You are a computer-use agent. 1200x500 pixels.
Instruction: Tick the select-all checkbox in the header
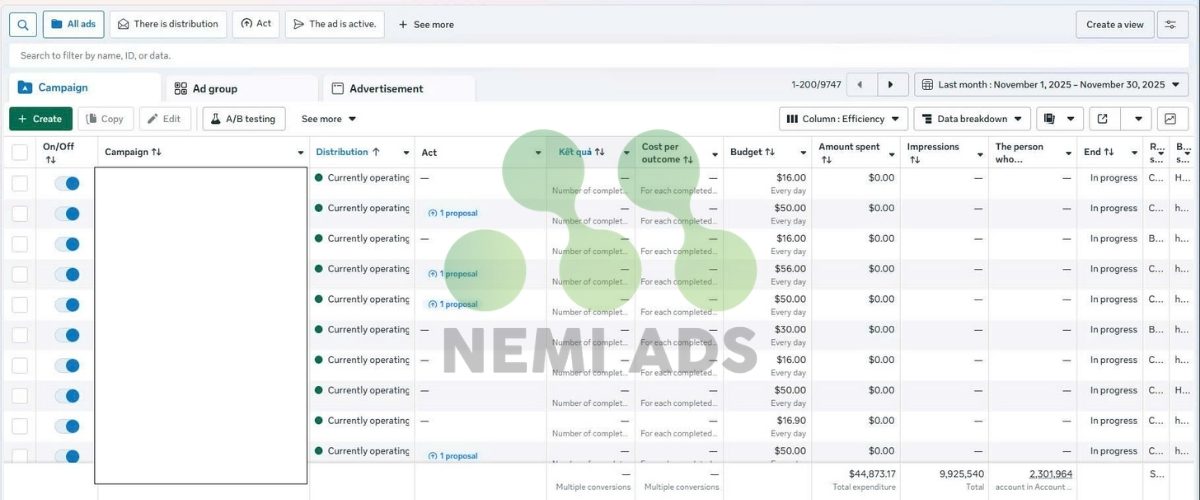(20, 152)
